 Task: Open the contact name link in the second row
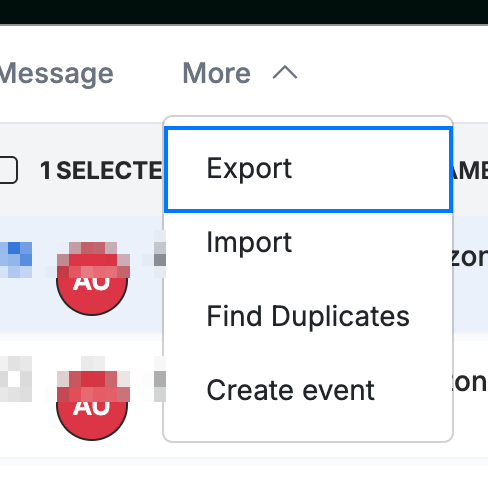pos(470,382)
